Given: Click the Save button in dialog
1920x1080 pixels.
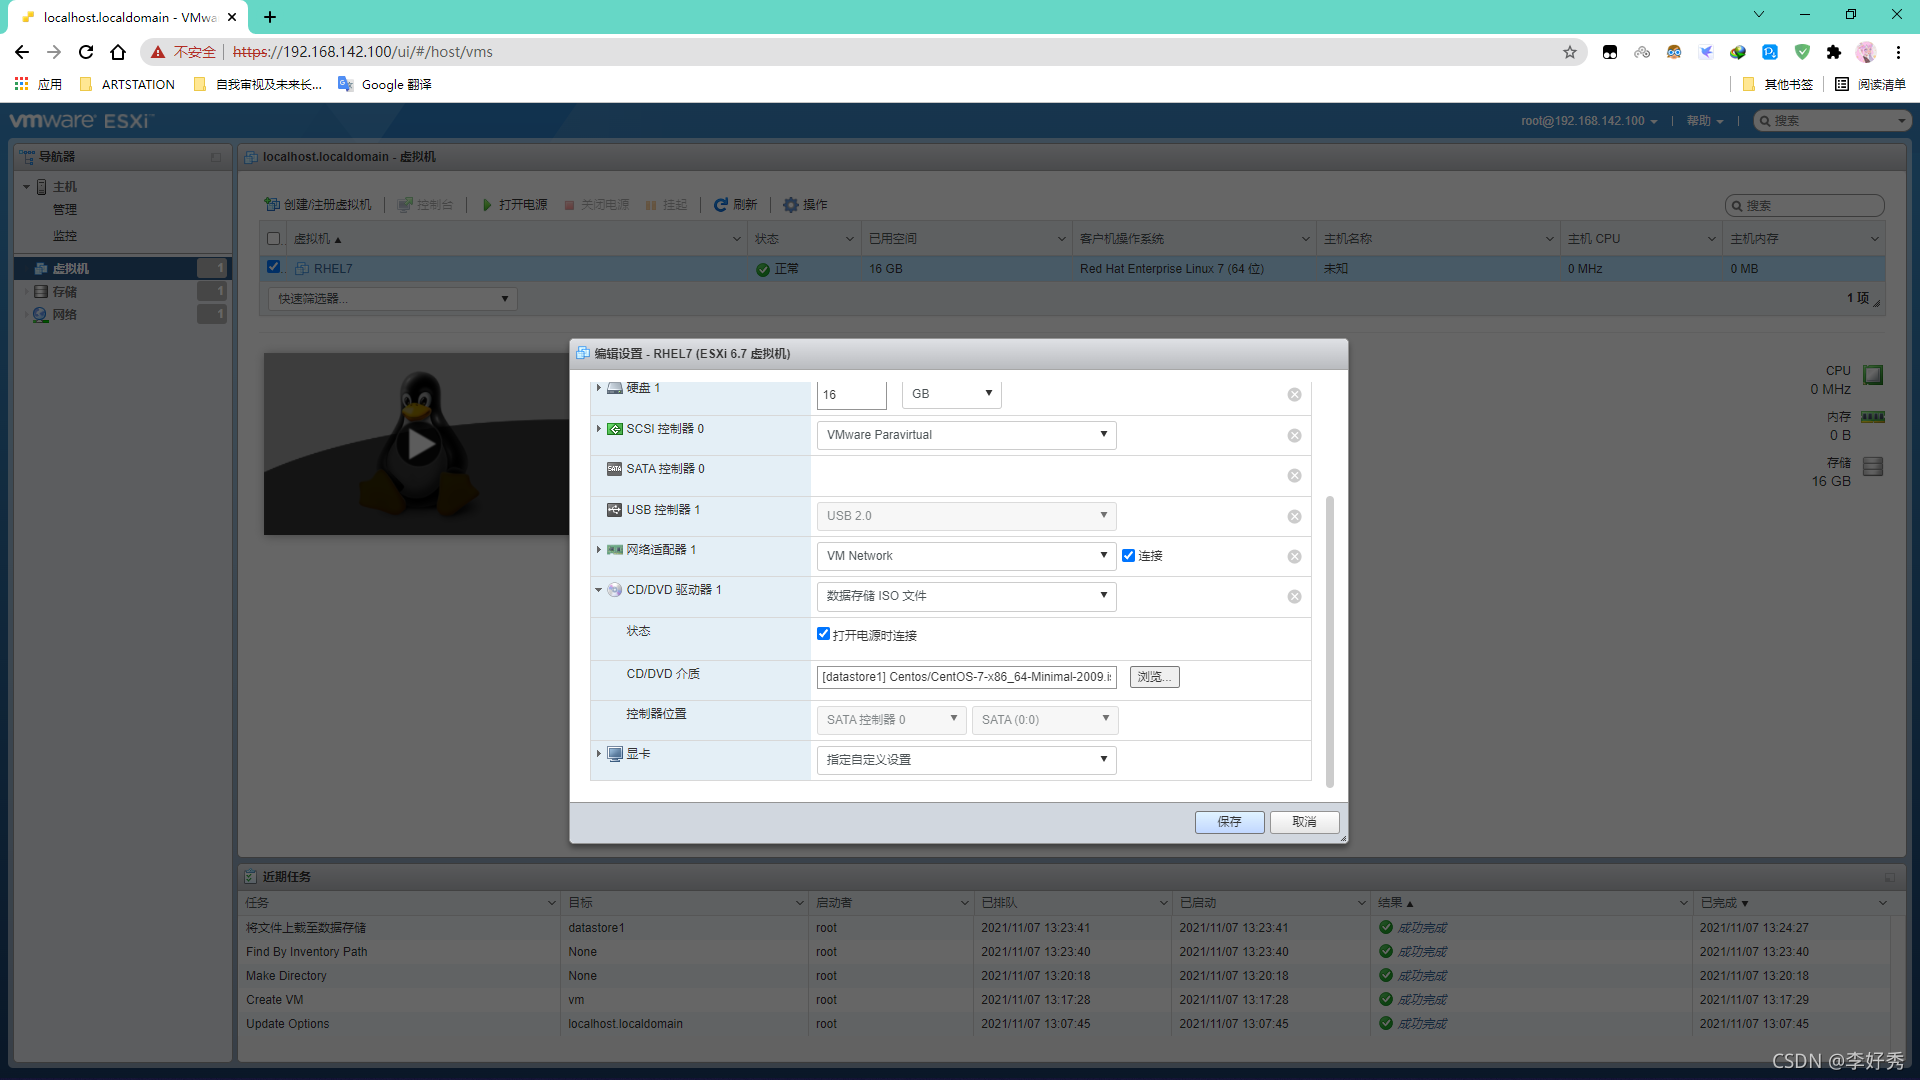Looking at the screenshot, I should click(x=1229, y=822).
